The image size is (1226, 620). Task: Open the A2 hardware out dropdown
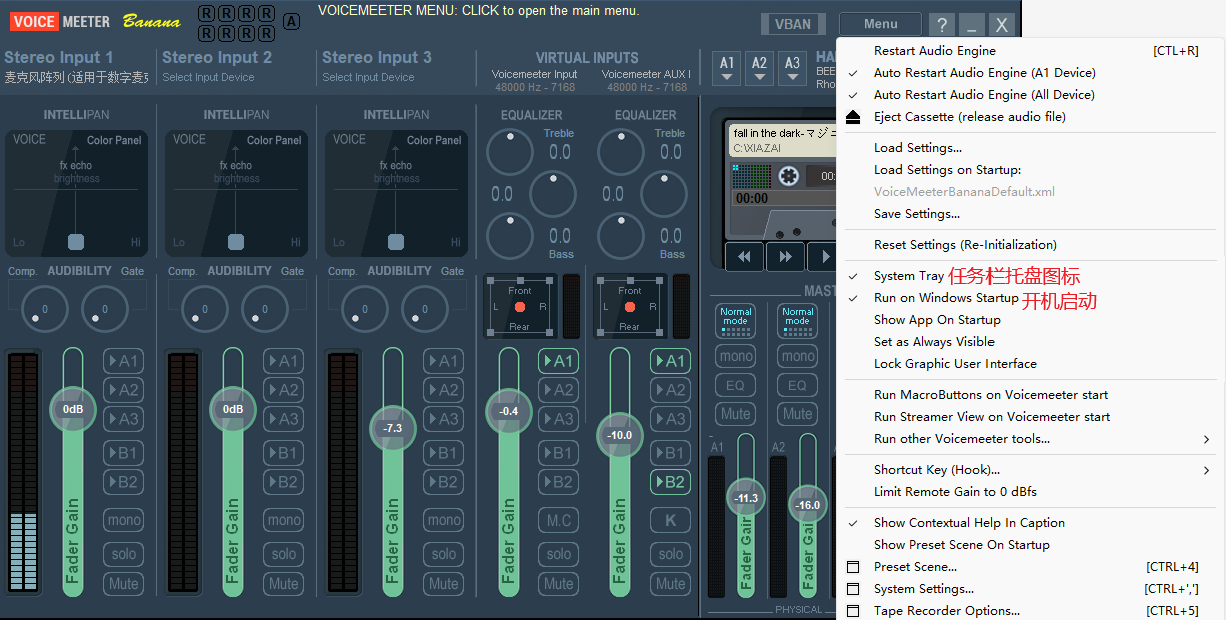[760, 68]
